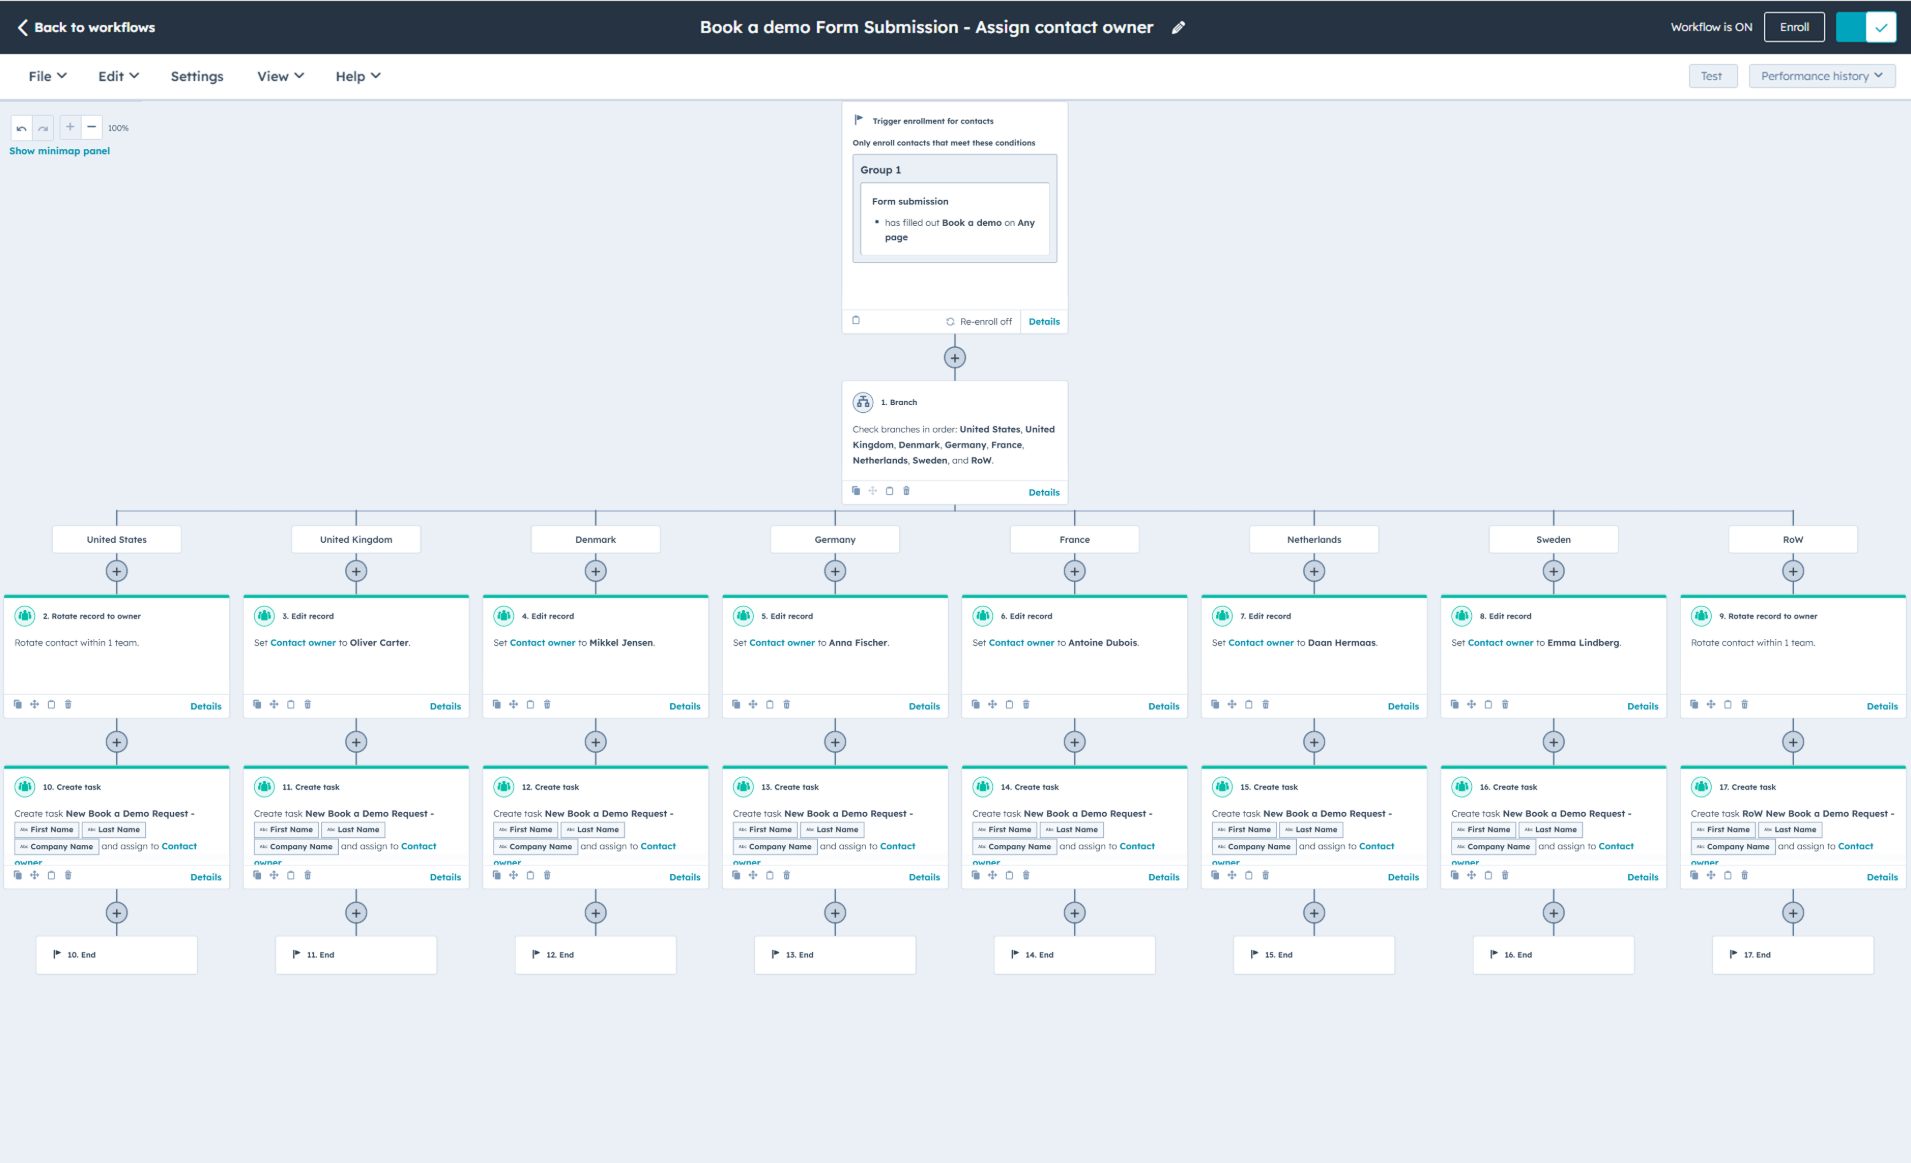
Task: Expand the Edit menu
Action: [117, 76]
